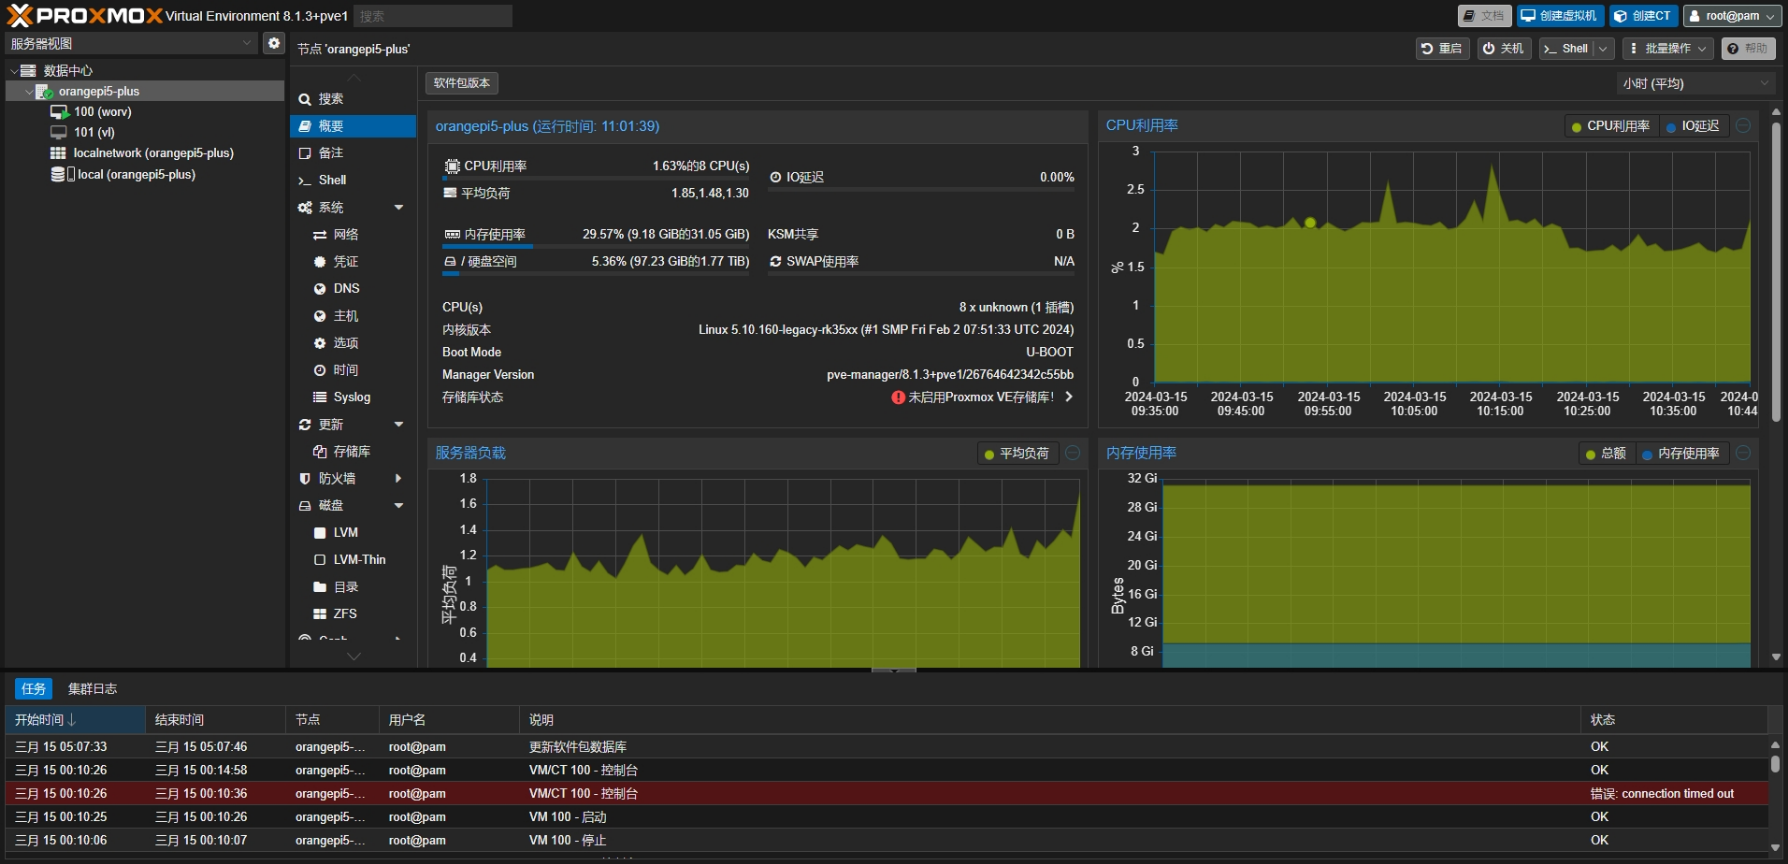Click memory chart undo zoom icon
1788x864 pixels.
[1743, 453]
